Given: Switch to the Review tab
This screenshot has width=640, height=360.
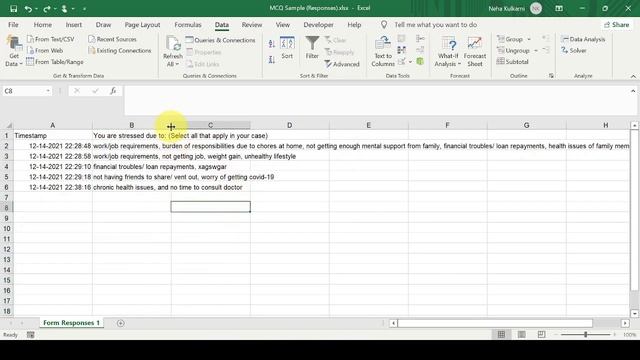Looking at the screenshot, I should pyautogui.click(x=252, y=25).
